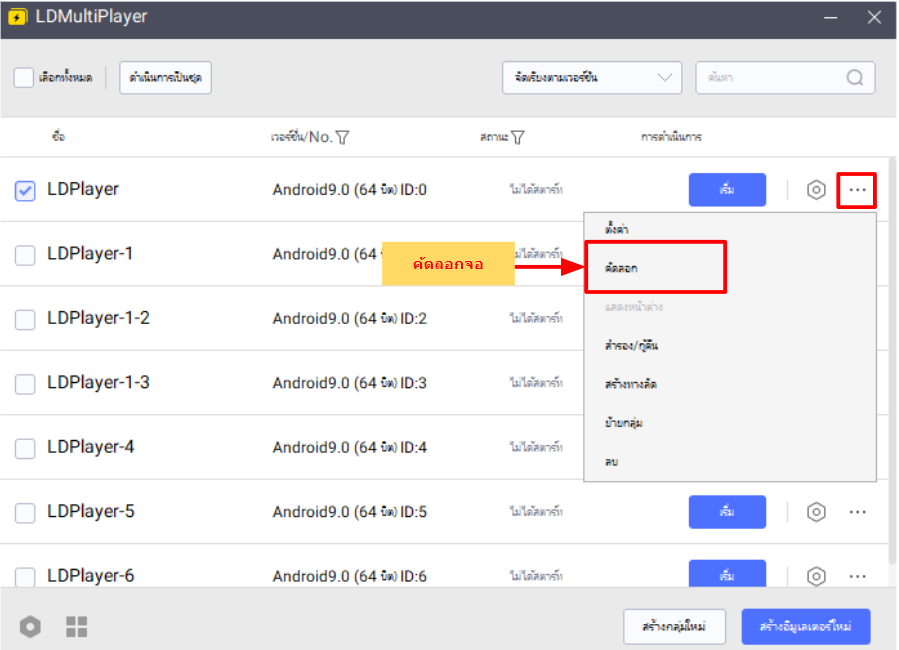Choose ลบ (Delete) in the context menu
Screen dimensions: 899x650
point(611,461)
